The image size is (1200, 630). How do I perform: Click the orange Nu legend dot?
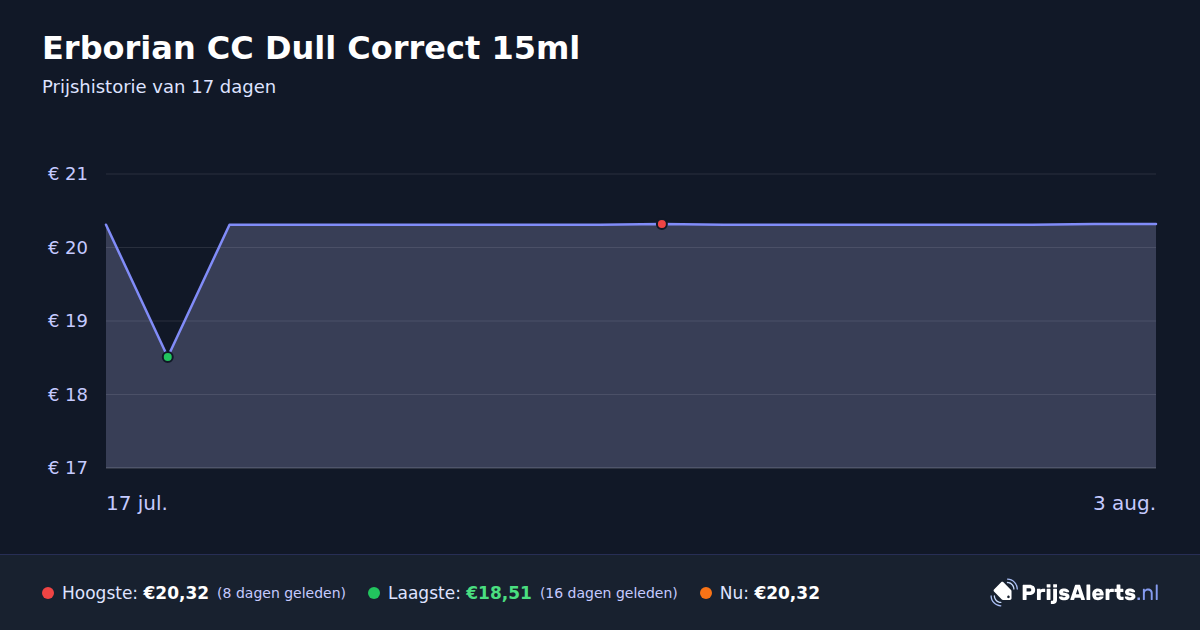tap(706, 593)
